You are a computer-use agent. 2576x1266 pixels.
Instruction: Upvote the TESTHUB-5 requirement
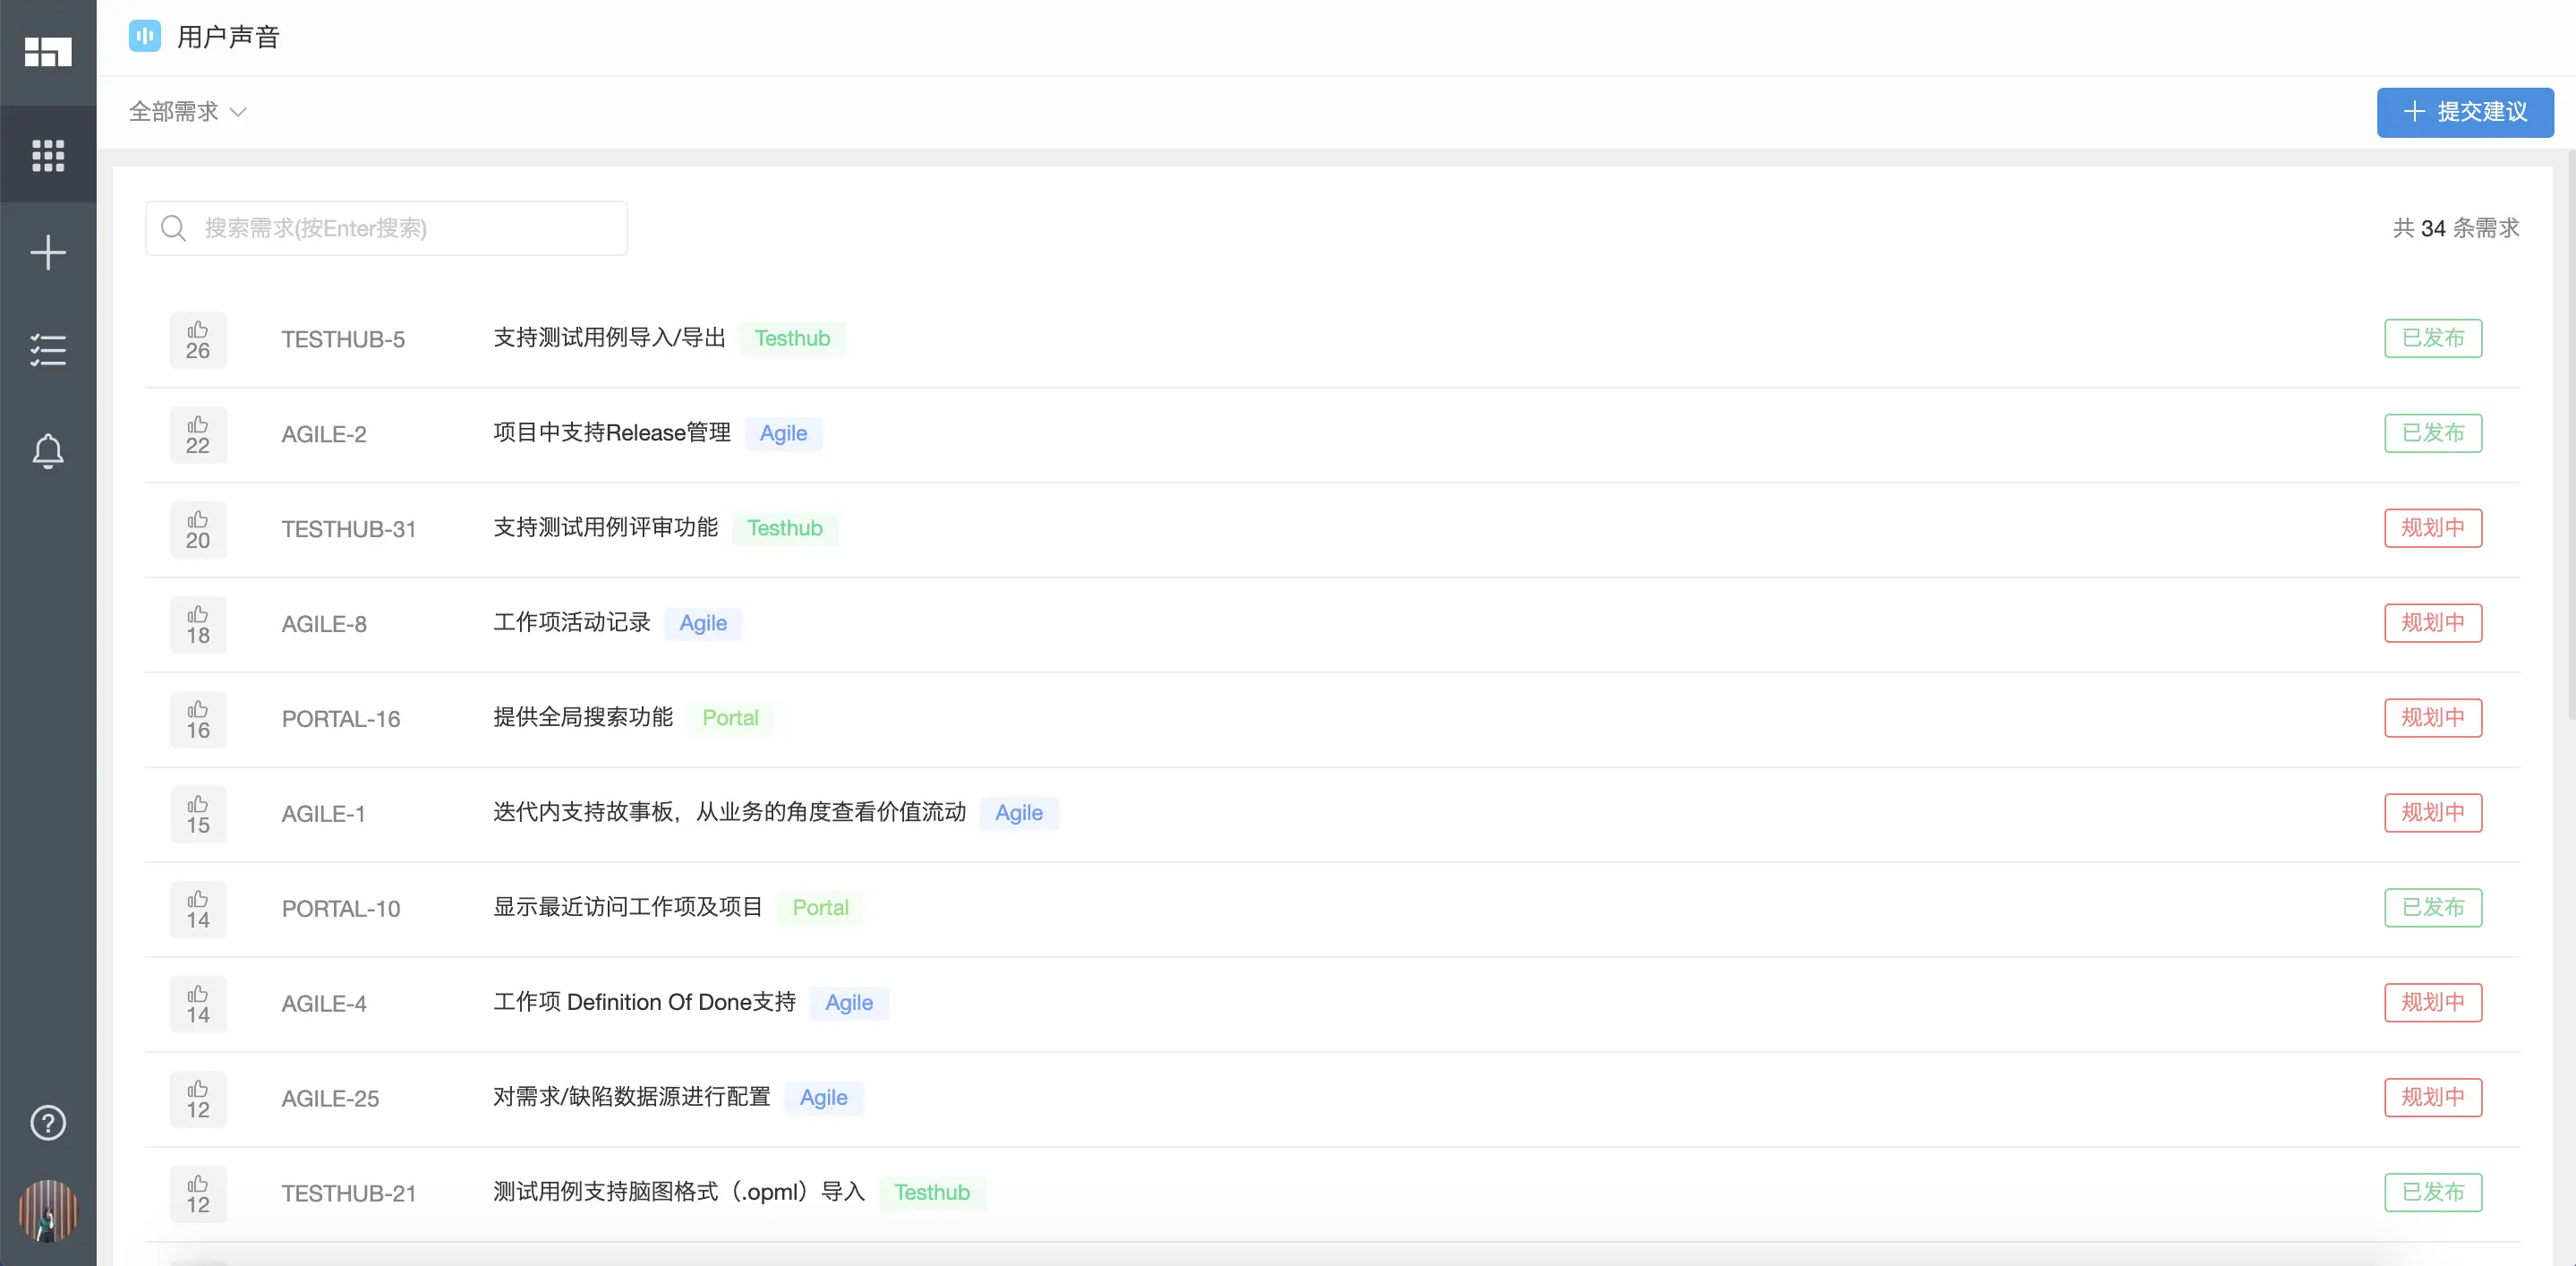pyautogui.click(x=198, y=340)
